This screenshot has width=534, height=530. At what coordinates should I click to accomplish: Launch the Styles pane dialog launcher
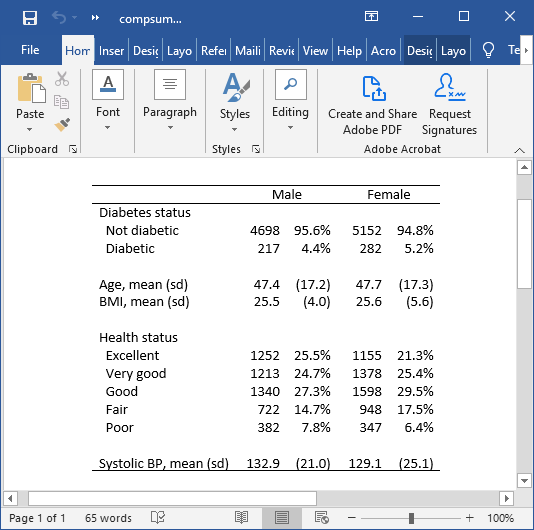256,149
